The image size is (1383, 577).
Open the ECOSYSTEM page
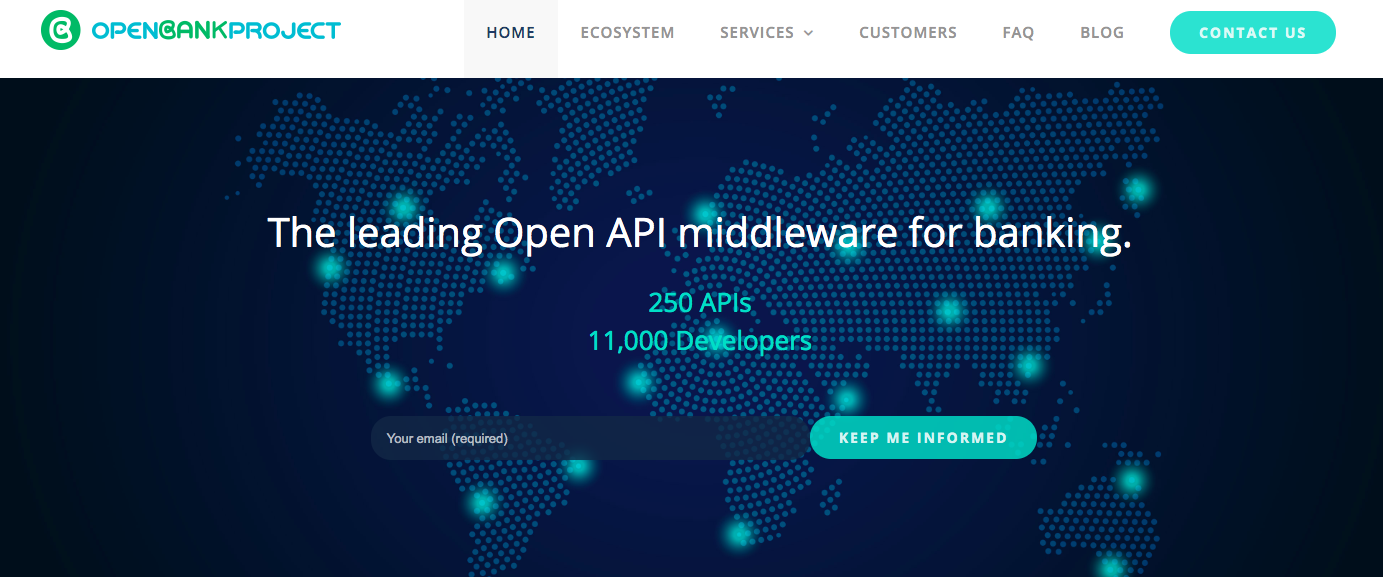[627, 33]
